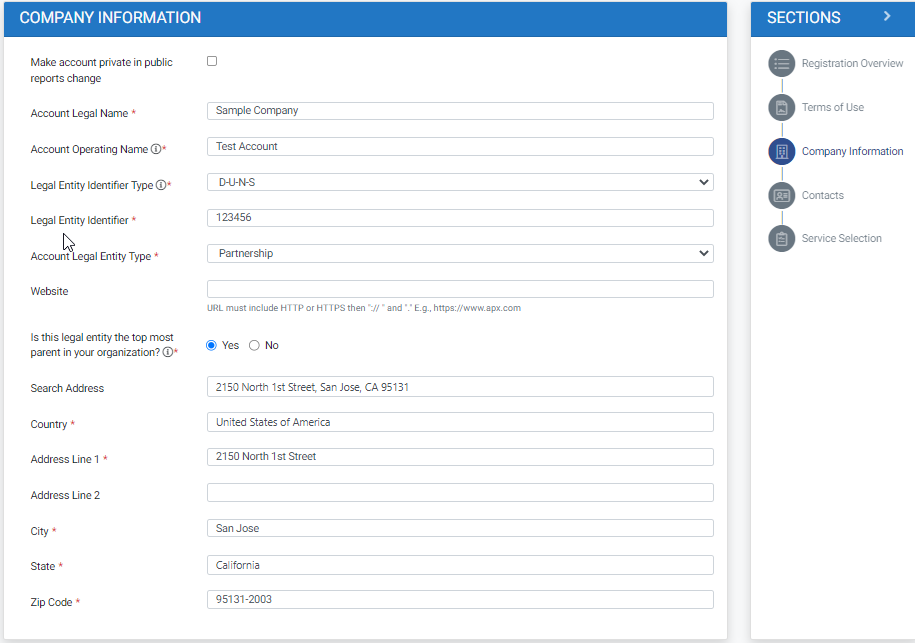Select No for top most parent
The image size is (915, 643).
coord(254,345)
